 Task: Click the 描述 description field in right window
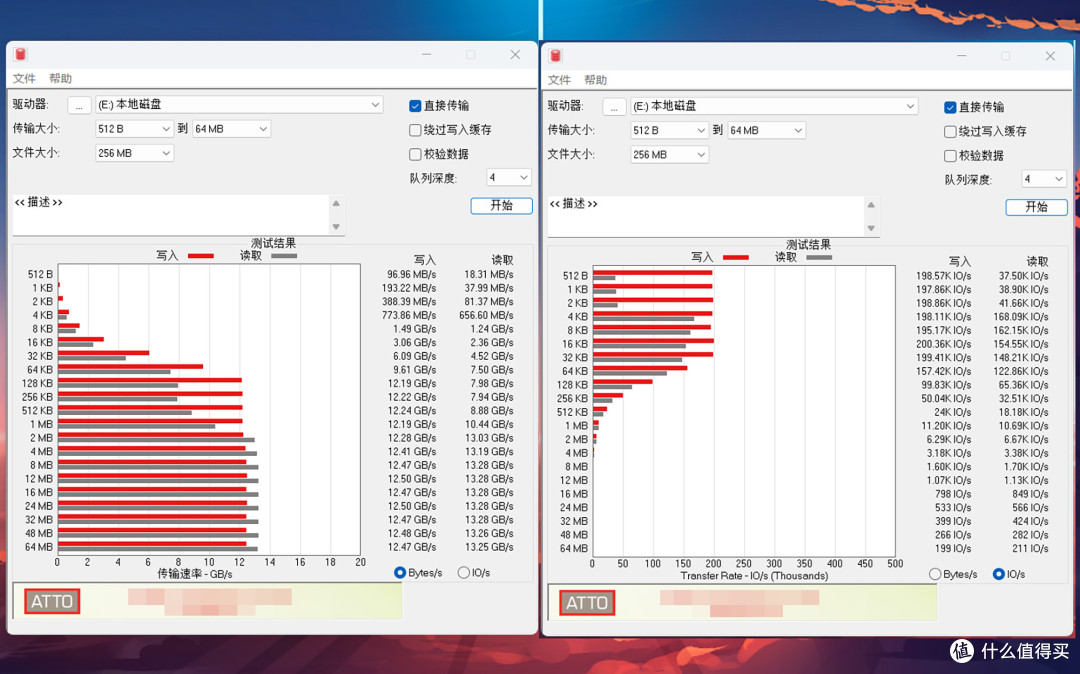coord(706,216)
